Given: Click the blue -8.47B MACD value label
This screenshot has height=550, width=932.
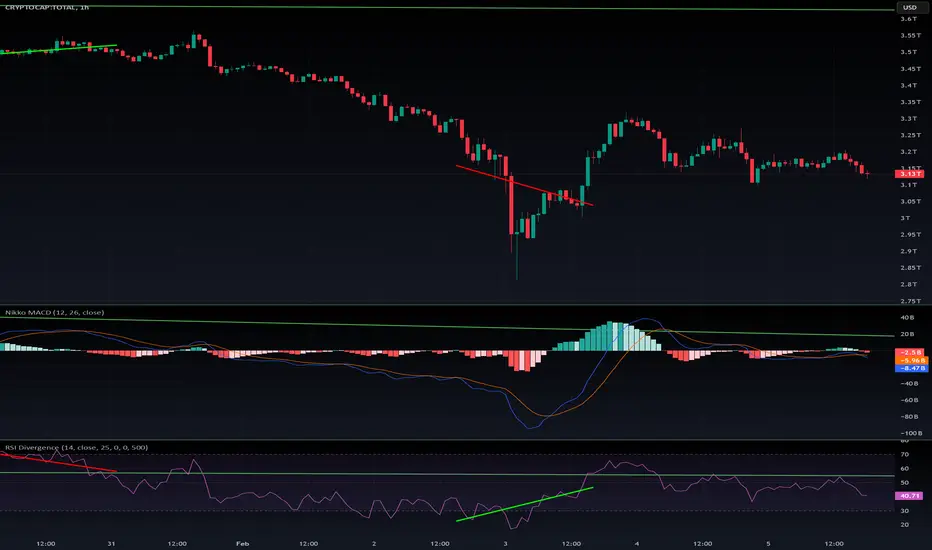Looking at the screenshot, I should [x=911, y=368].
